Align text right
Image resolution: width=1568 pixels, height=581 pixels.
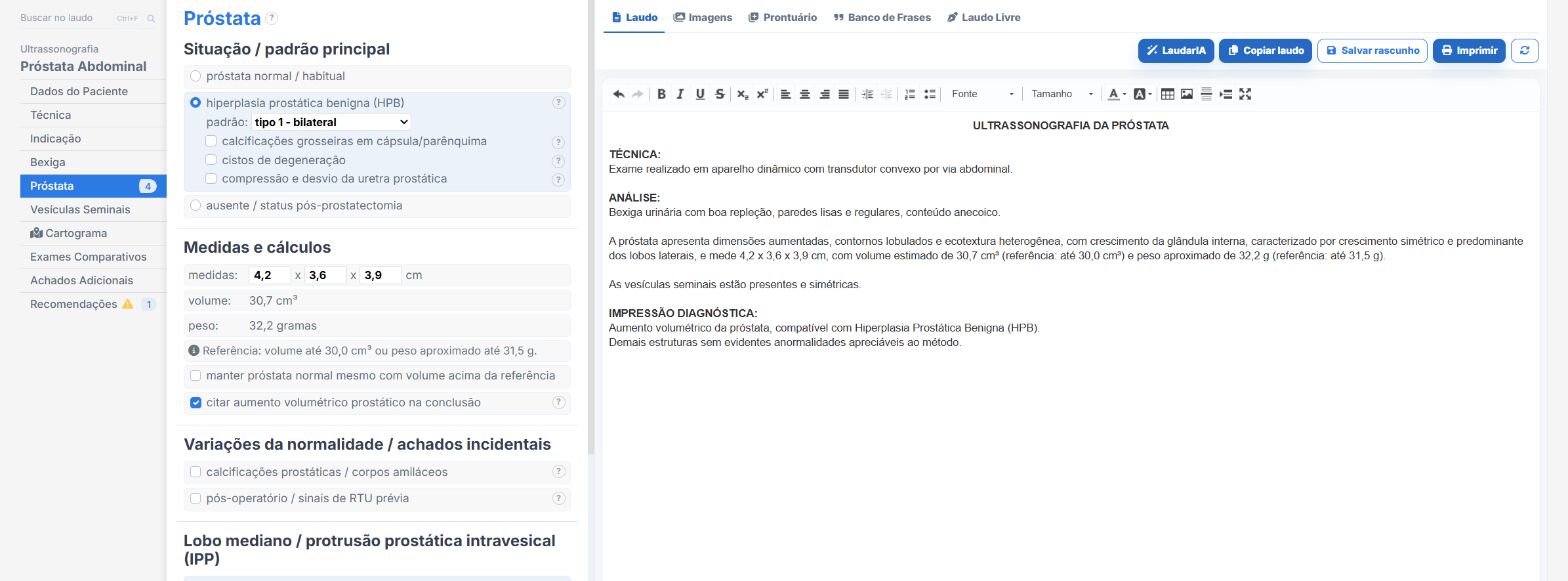click(x=824, y=94)
